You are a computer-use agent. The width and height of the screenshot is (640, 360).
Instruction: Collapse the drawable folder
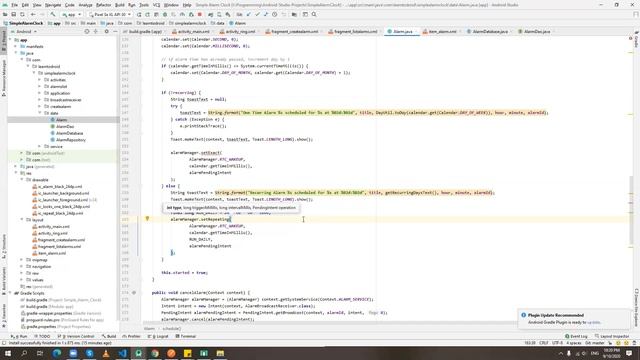pos(22,180)
